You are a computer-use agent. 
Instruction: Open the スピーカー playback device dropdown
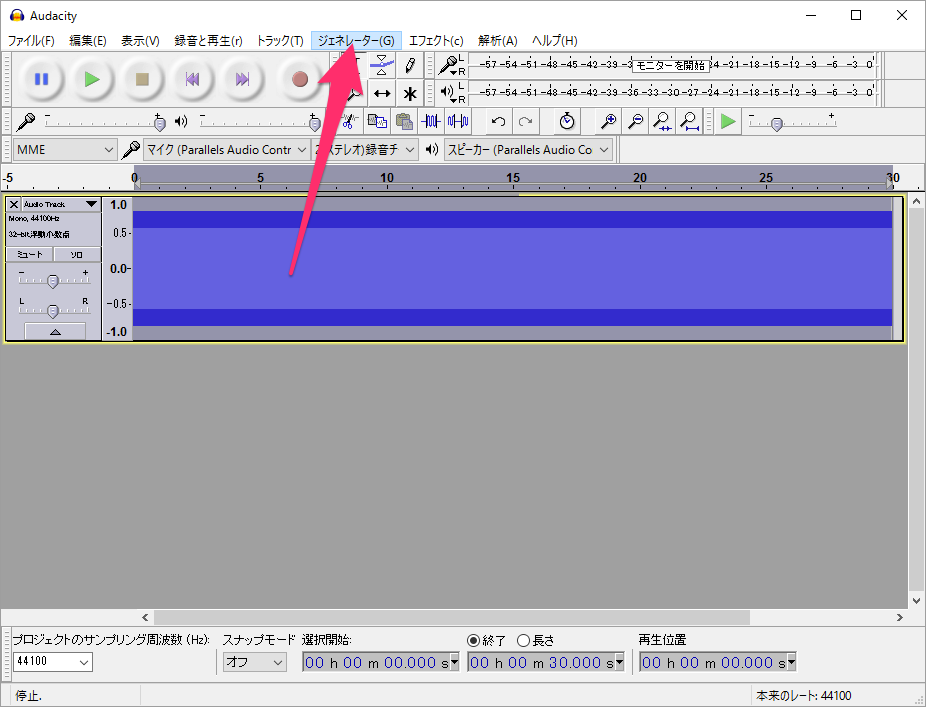coord(528,150)
